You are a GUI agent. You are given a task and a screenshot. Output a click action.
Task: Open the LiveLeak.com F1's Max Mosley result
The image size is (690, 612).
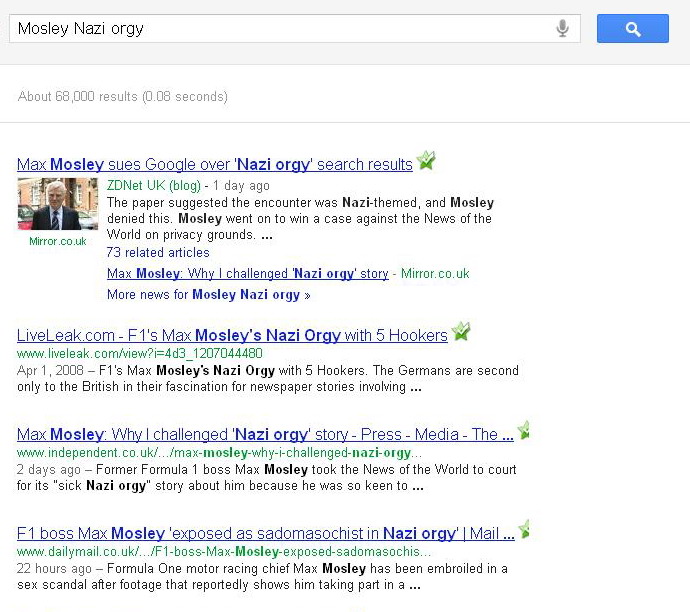[232, 335]
